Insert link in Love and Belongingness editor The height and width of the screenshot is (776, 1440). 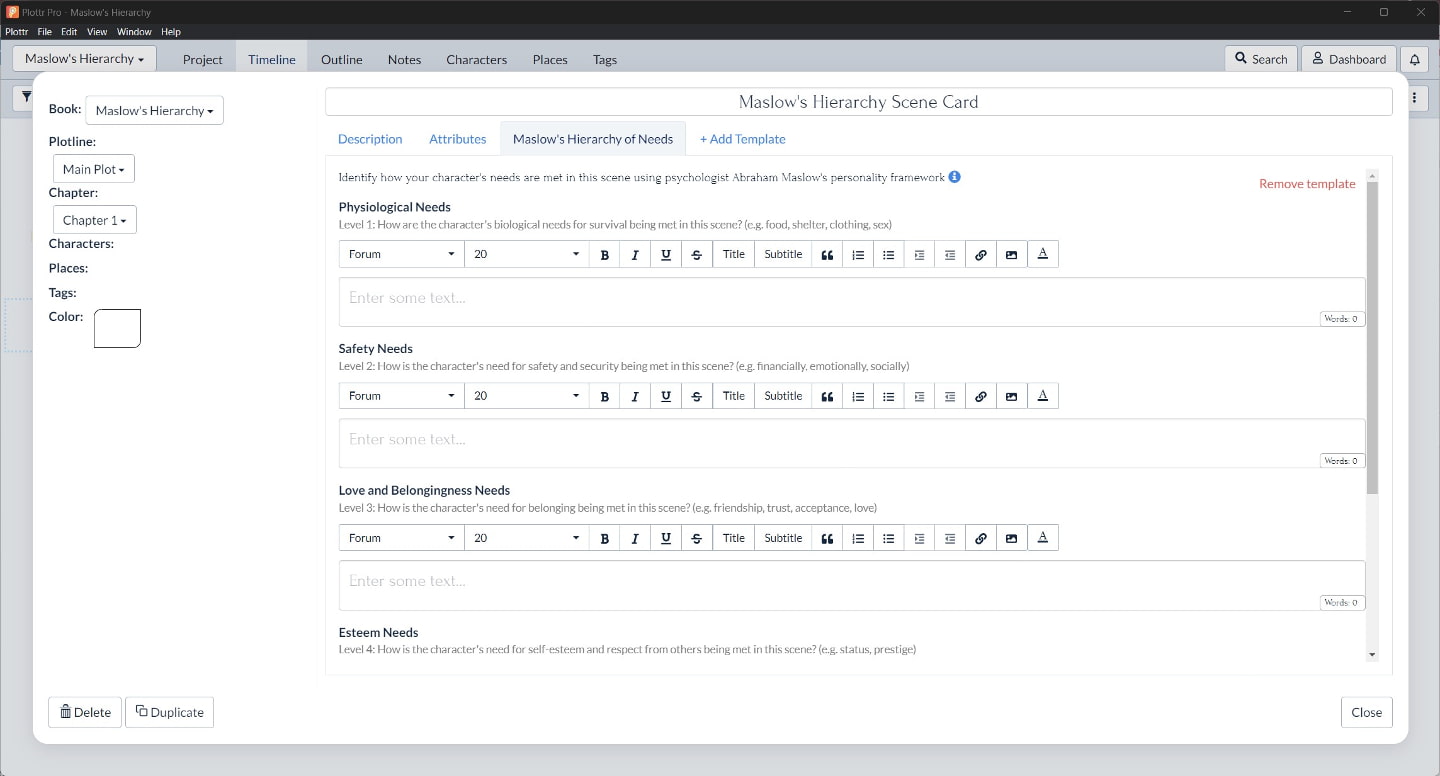point(981,538)
